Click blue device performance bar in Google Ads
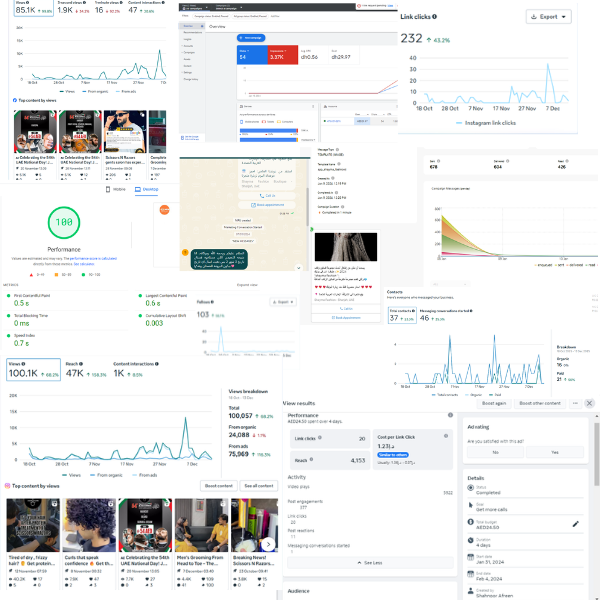The image size is (600, 600). [269, 131]
